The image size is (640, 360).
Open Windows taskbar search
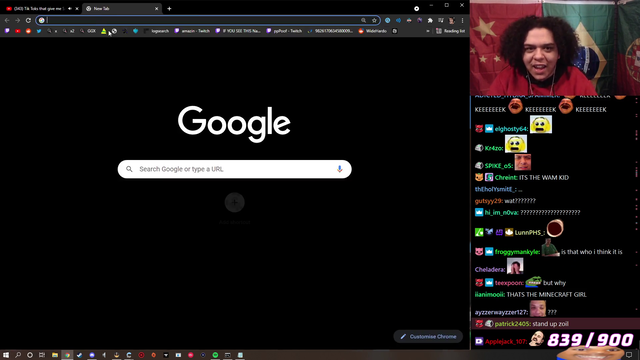18,355
